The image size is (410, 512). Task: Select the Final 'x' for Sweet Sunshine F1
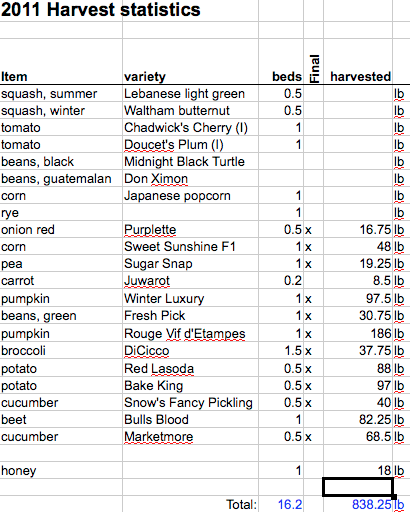[308, 247]
